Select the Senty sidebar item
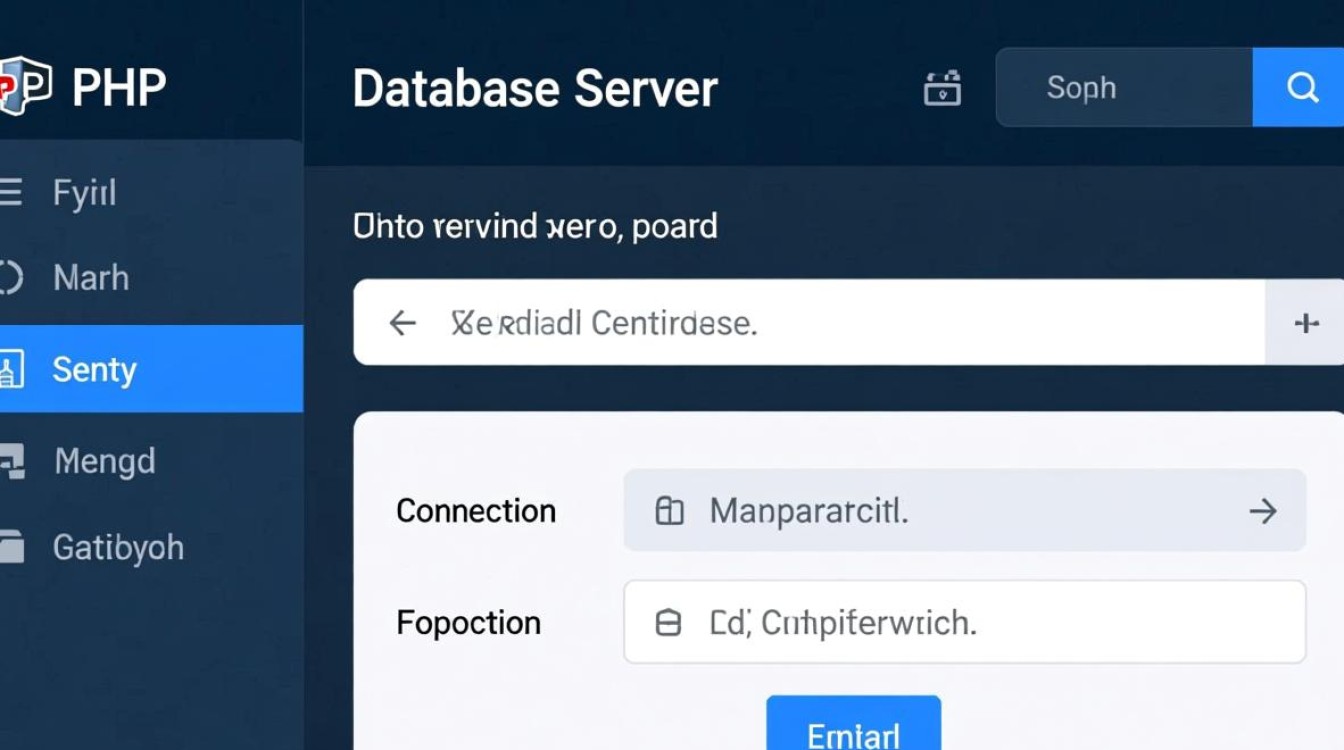This screenshot has width=1344, height=750. coord(150,369)
